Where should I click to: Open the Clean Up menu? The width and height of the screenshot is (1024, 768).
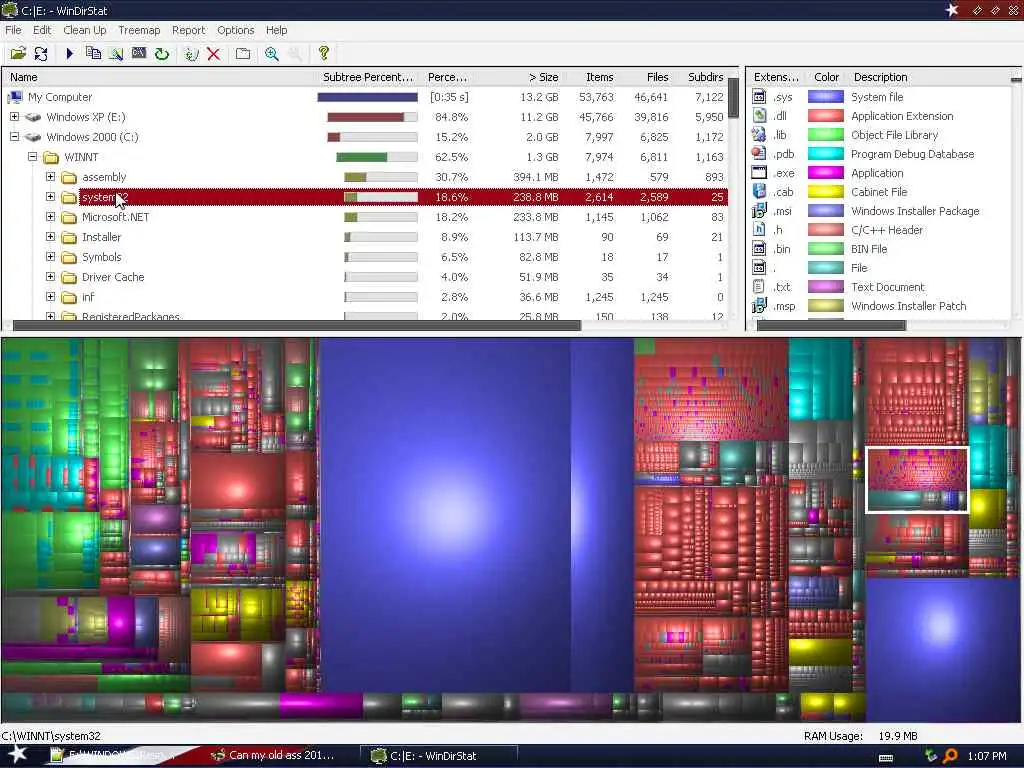(x=84, y=30)
